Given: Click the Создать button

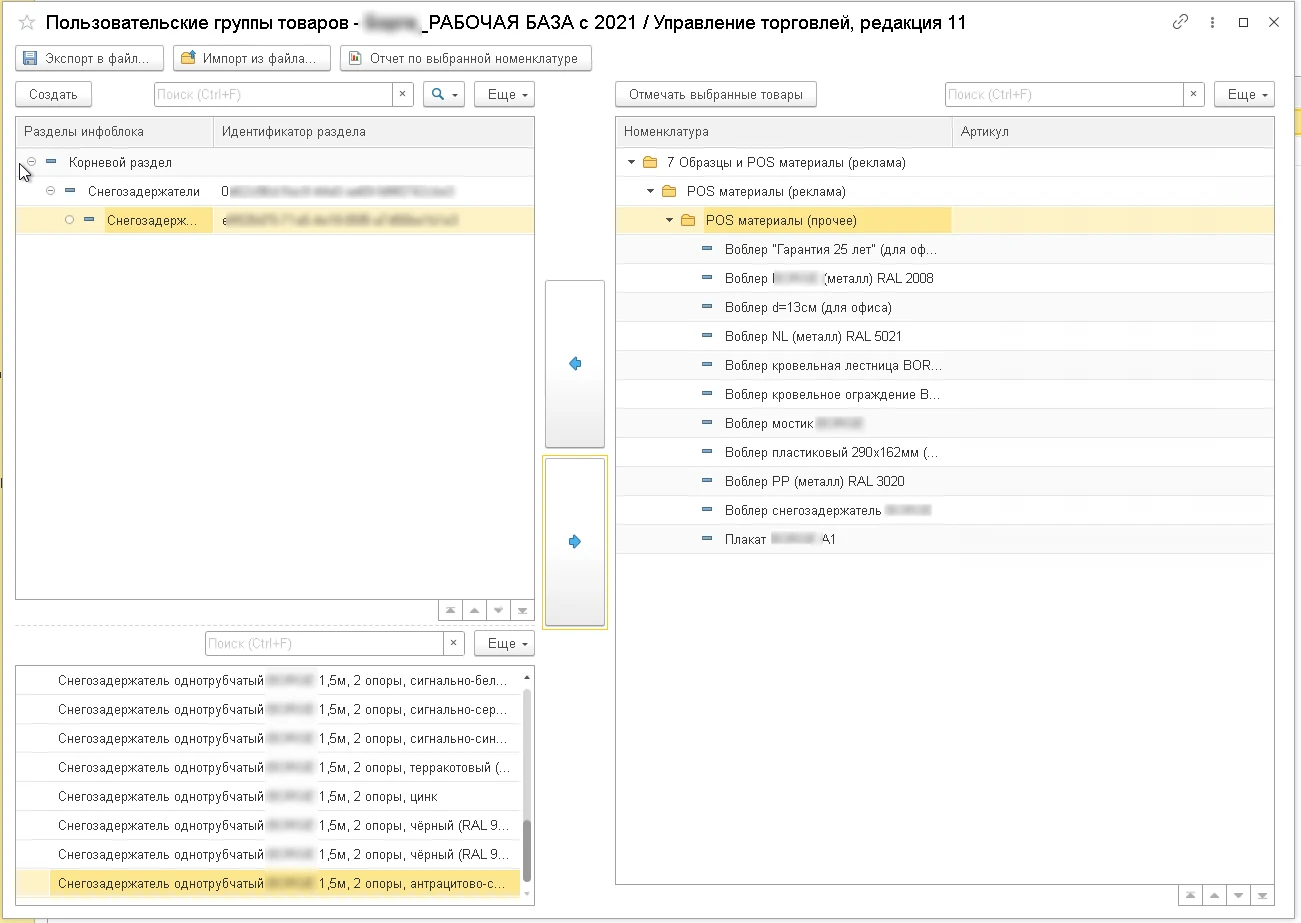Looking at the screenshot, I should coord(54,94).
